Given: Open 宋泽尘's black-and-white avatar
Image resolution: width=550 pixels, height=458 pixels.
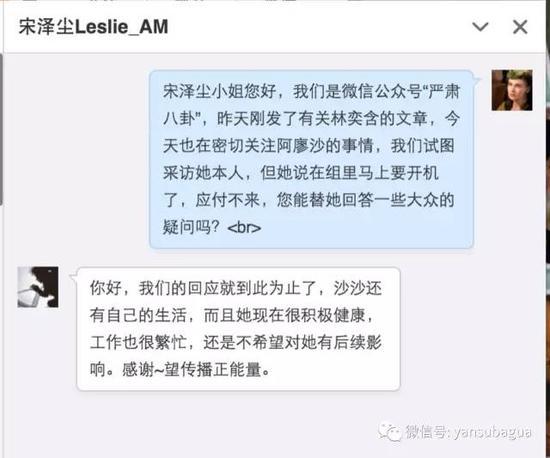Looking at the screenshot, I should point(38,287).
